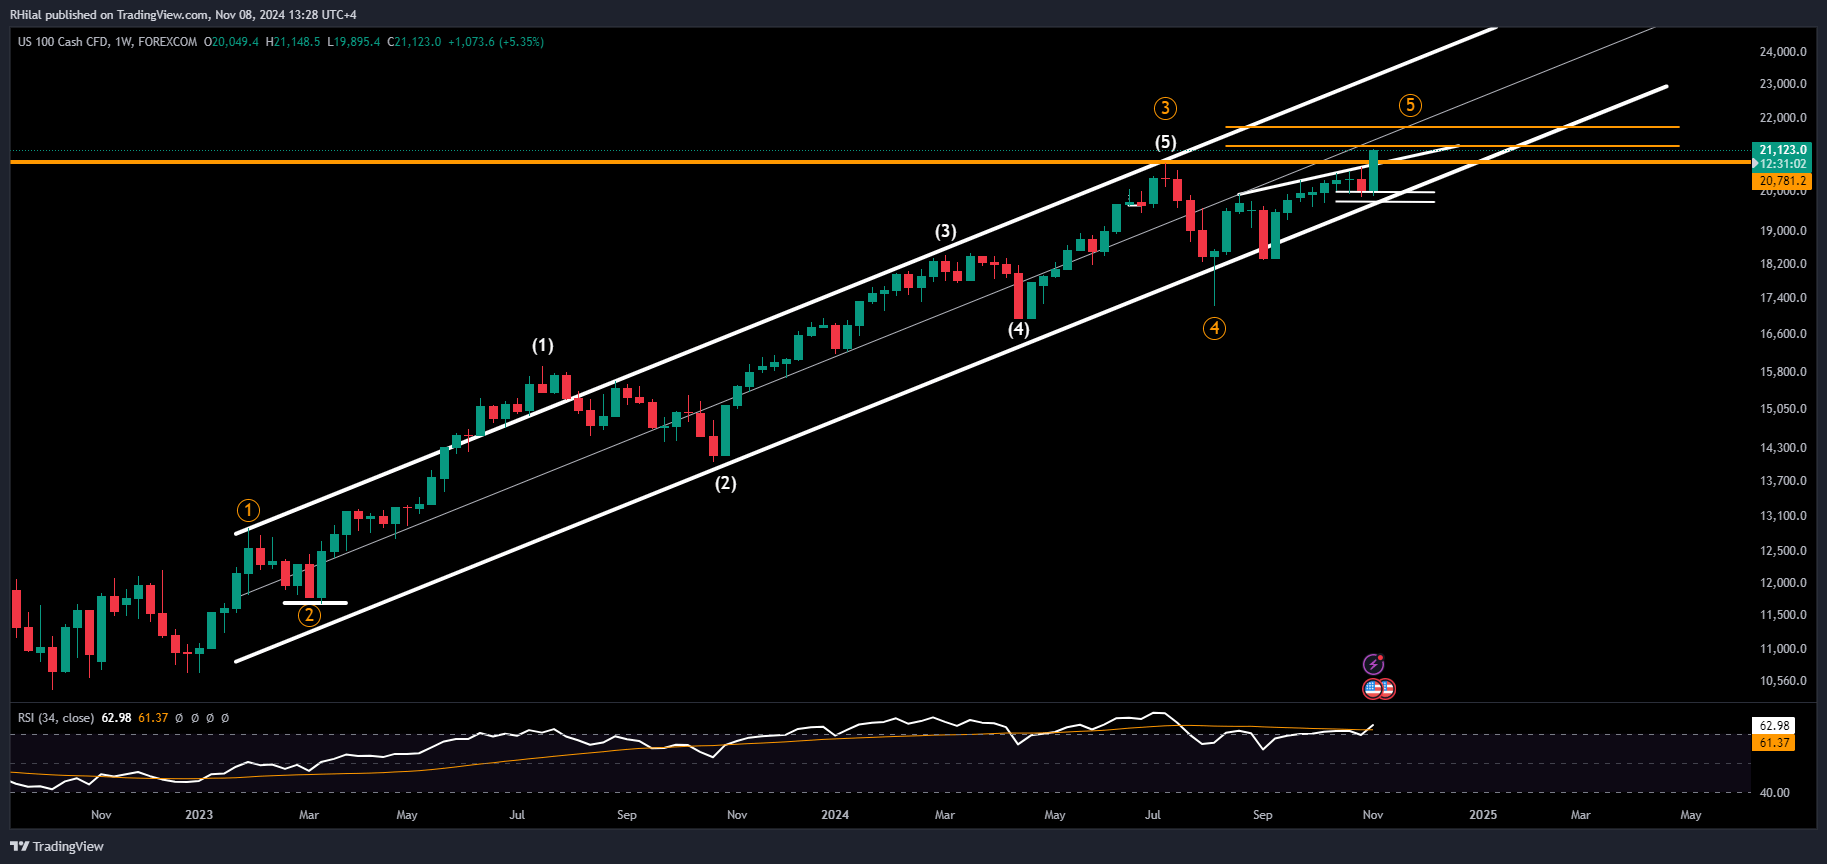This screenshot has height=864, width=1827.
Task: Click the 11,500.0 price axis label
Action: click(x=1783, y=615)
